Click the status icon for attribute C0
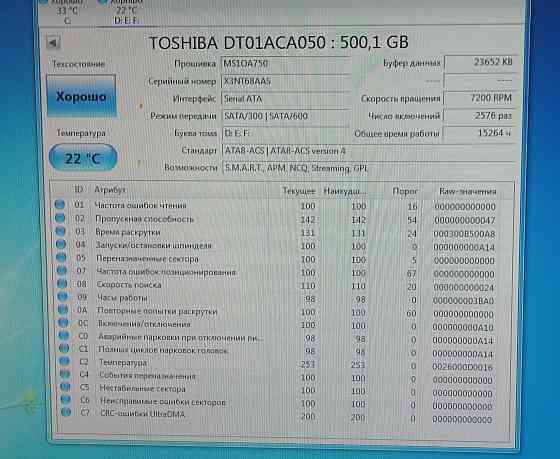Viewport: 560px width, 459px height. click(x=64, y=335)
